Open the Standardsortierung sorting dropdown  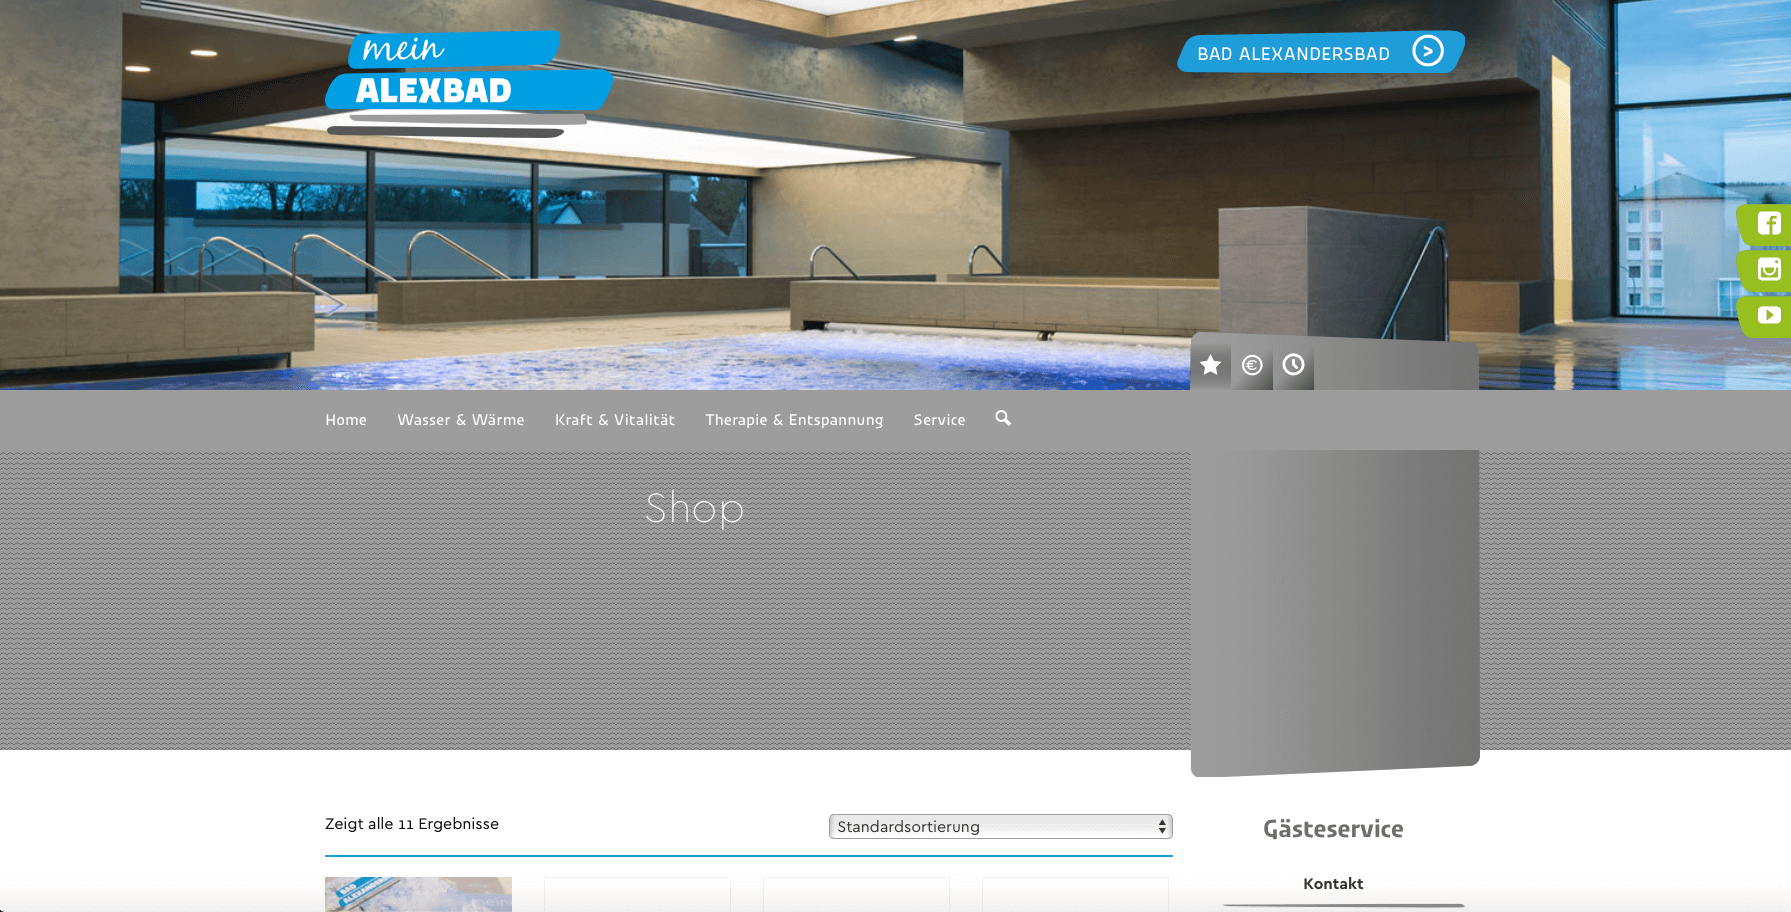(1000, 826)
